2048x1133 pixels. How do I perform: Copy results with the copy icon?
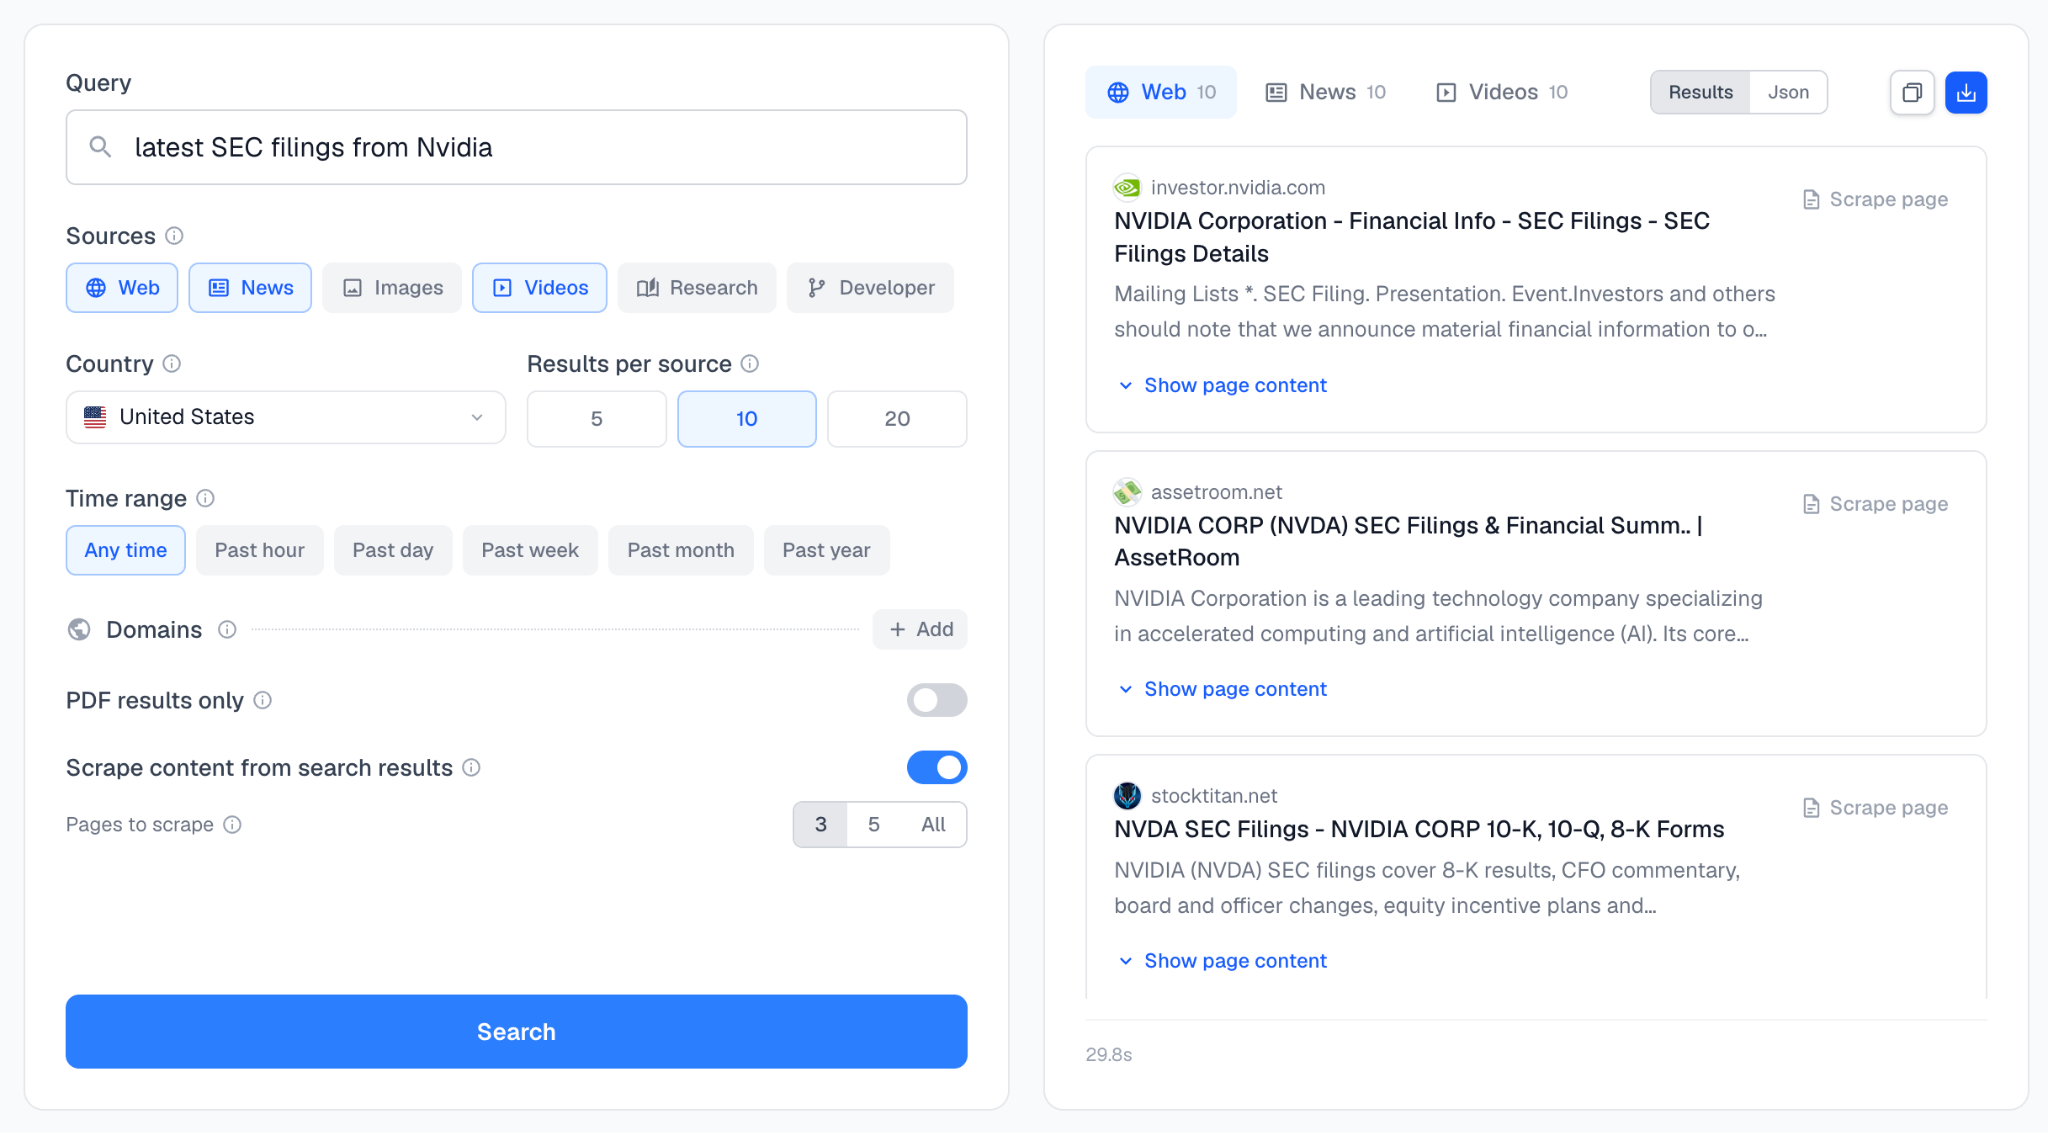[x=1912, y=92]
